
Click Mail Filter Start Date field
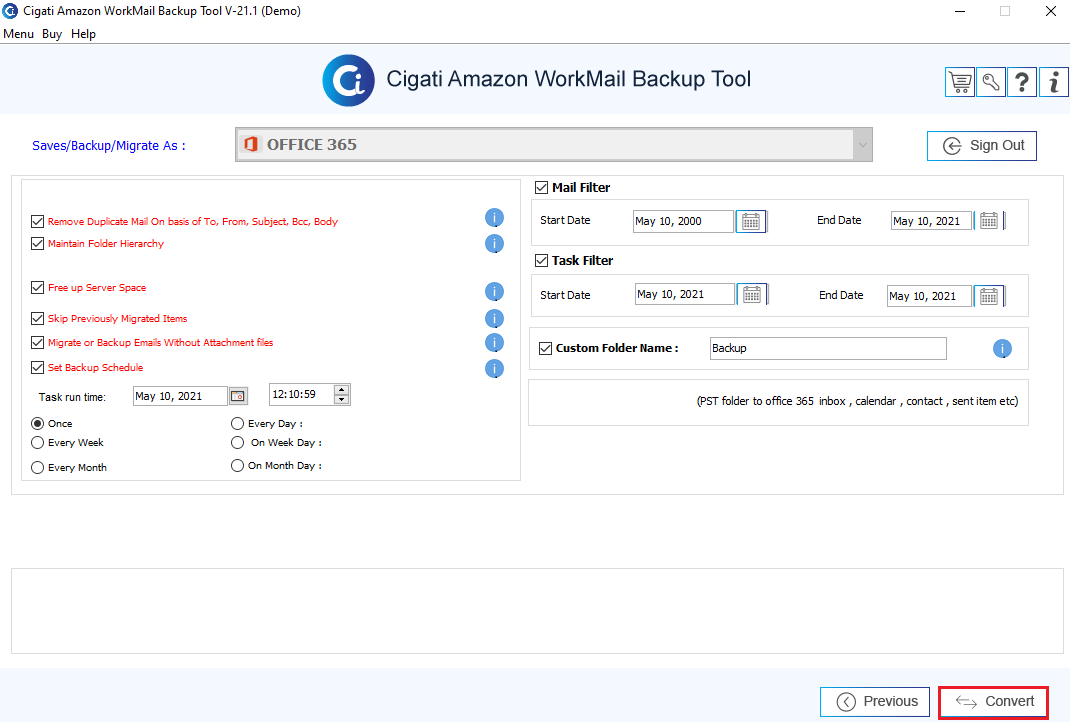click(x=683, y=221)
